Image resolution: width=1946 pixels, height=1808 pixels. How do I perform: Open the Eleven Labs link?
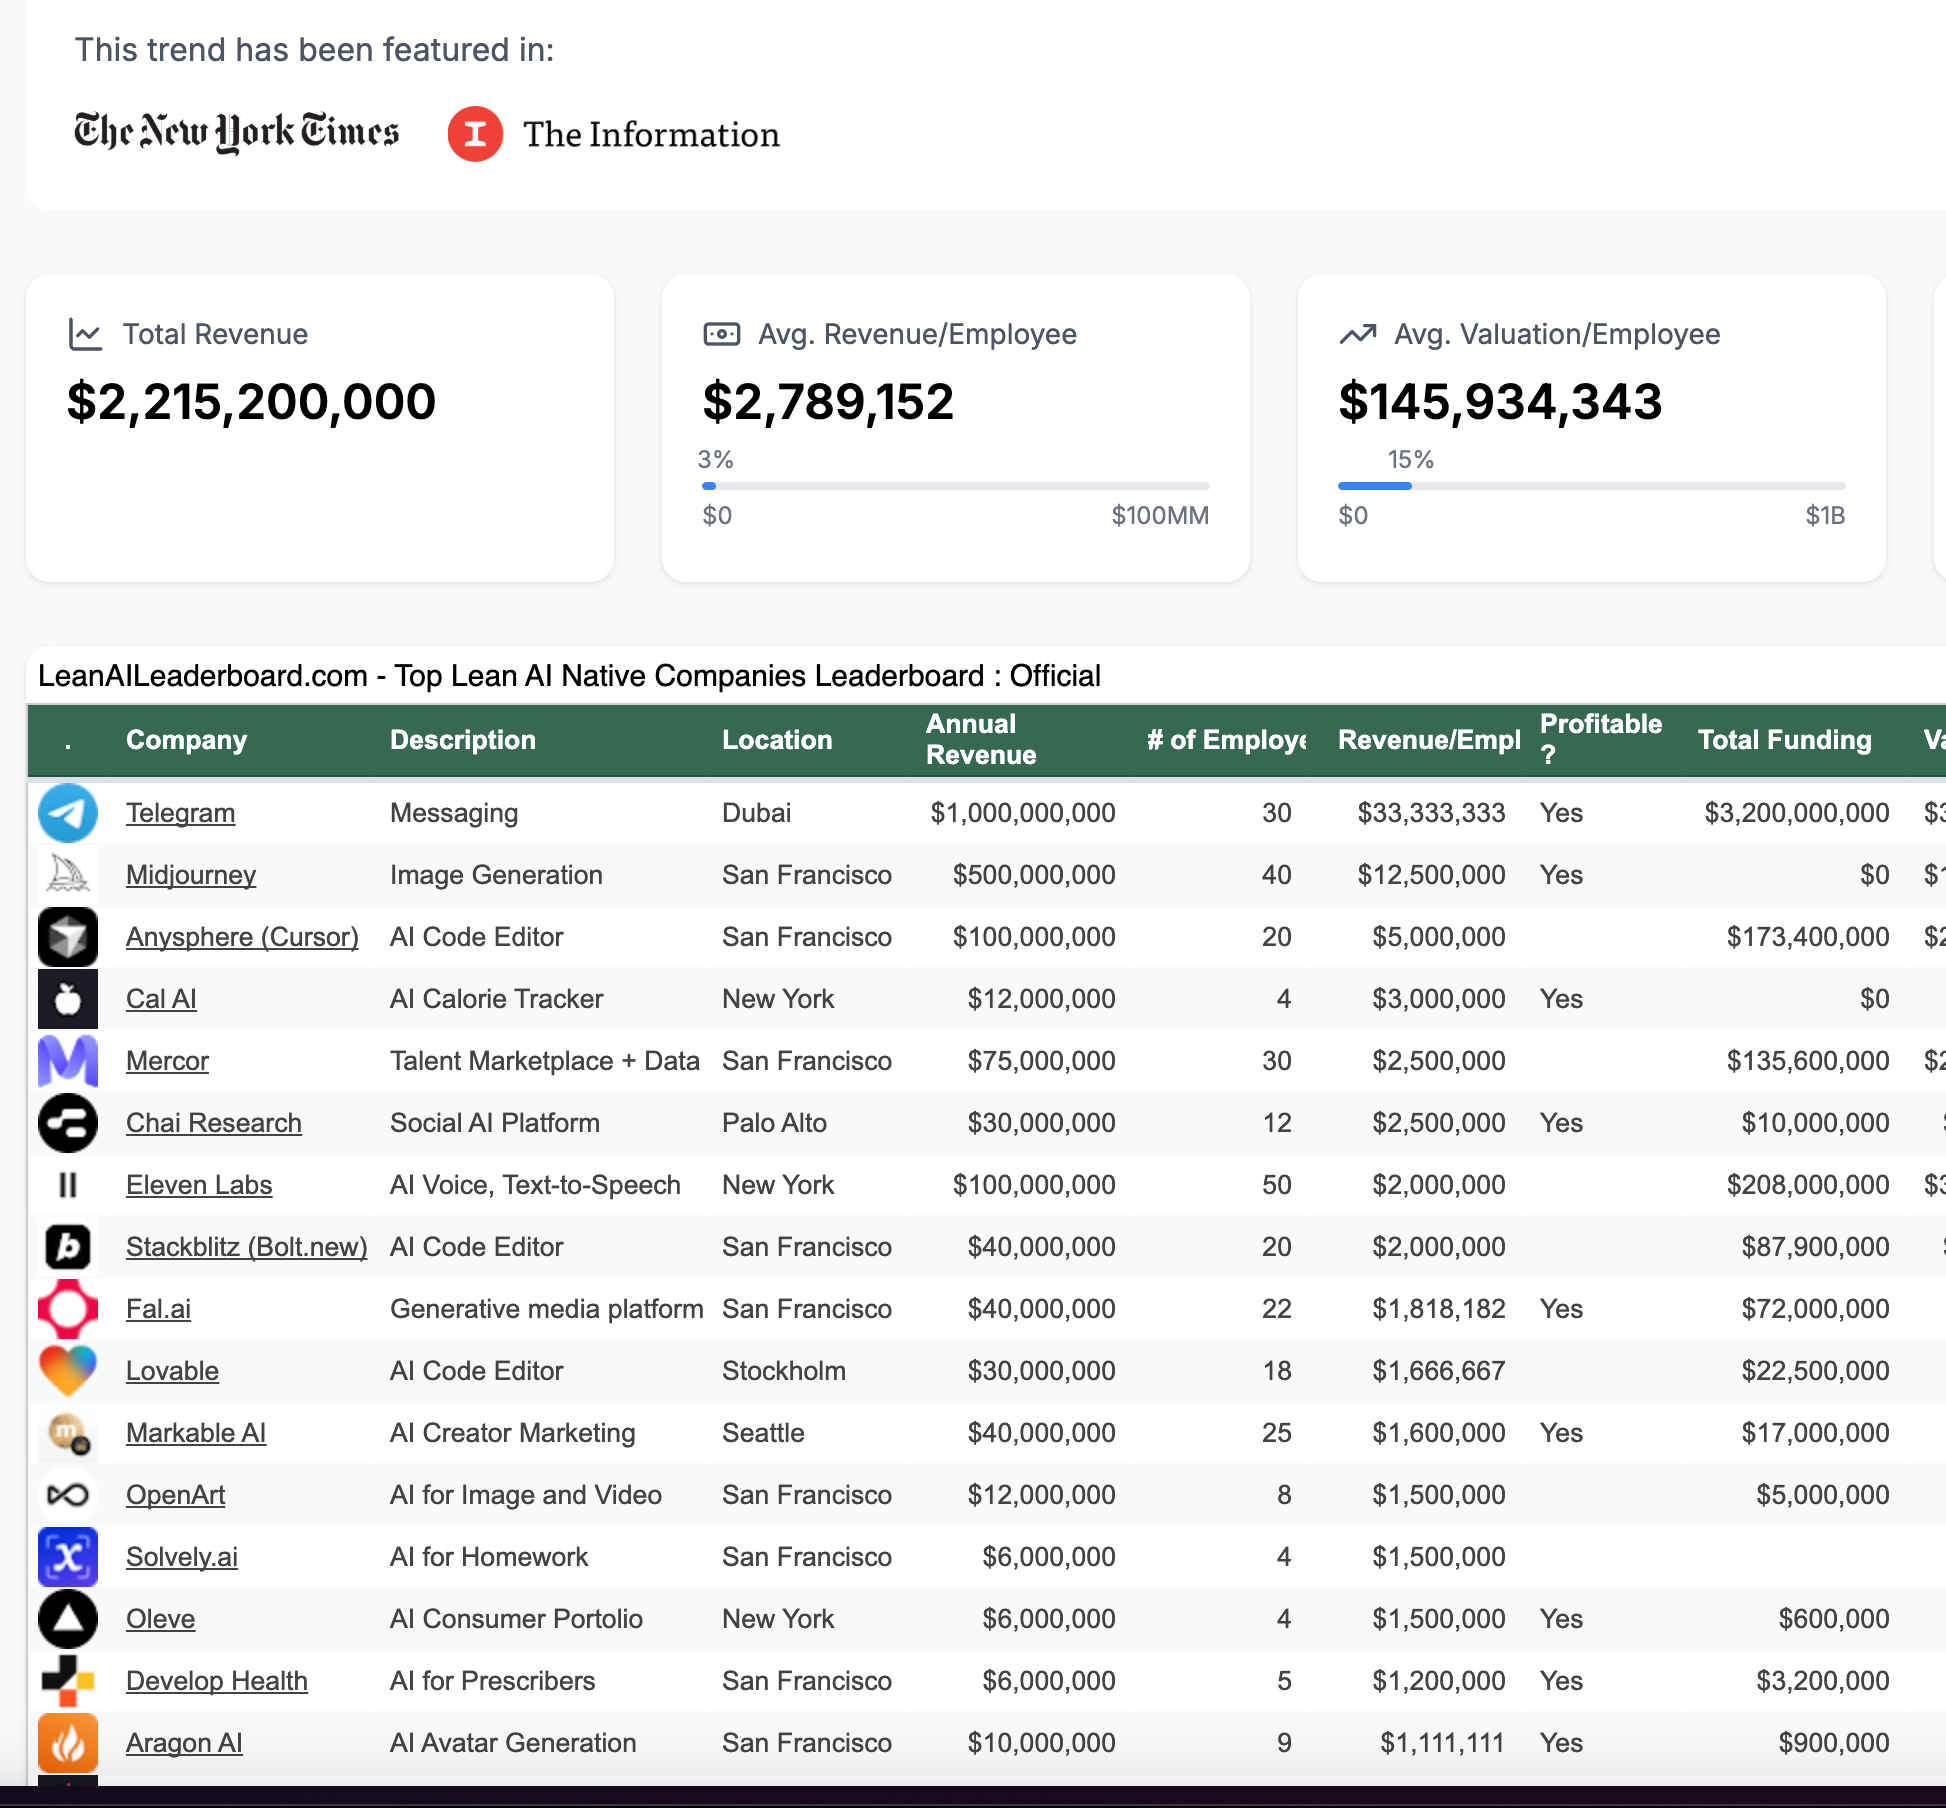tap(199, 1185)
